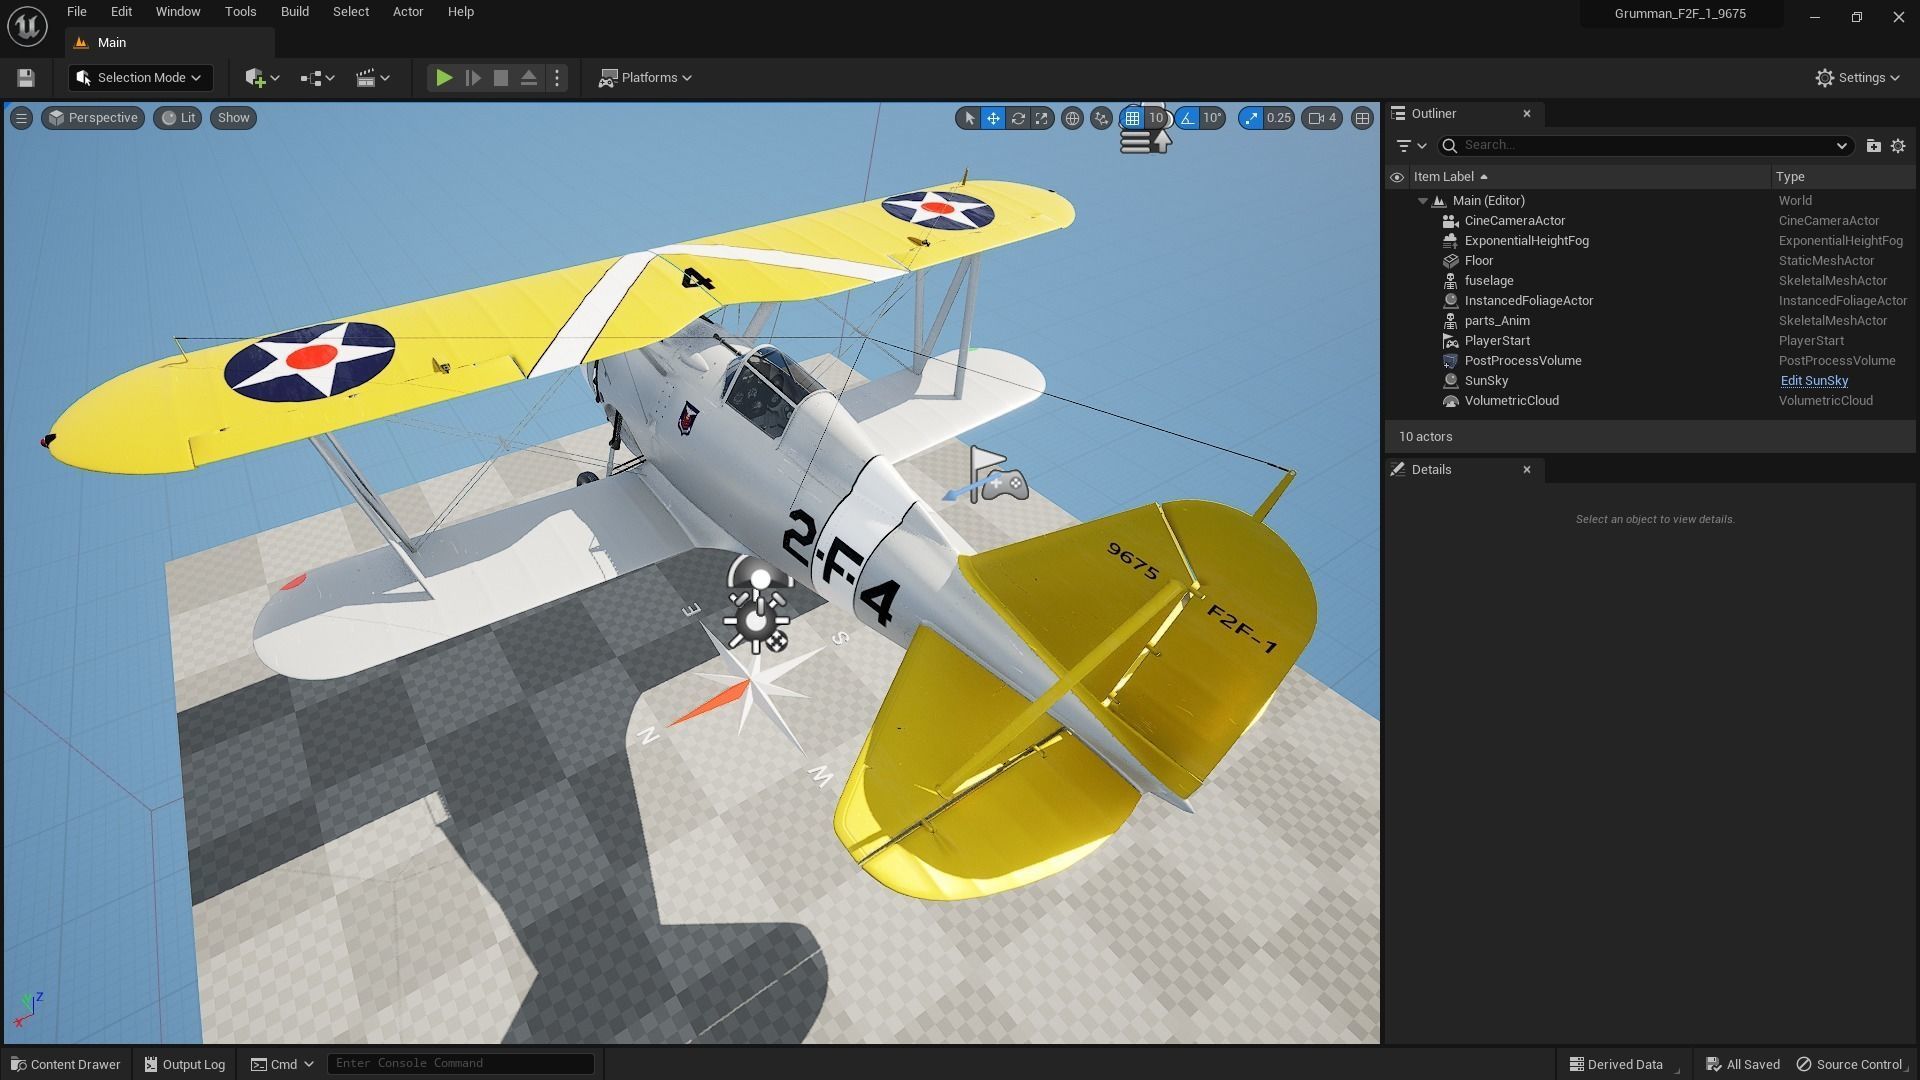Open the Help menu

(x=461, y=12)
